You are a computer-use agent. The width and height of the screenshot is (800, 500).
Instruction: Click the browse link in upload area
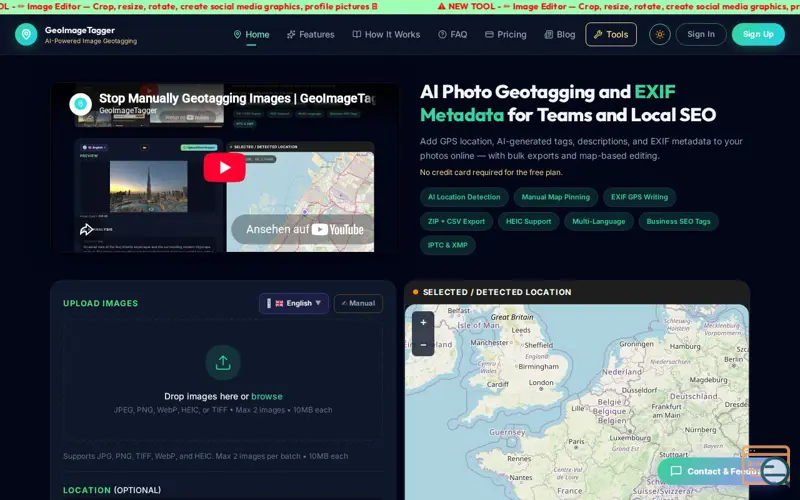coord(266,396)
